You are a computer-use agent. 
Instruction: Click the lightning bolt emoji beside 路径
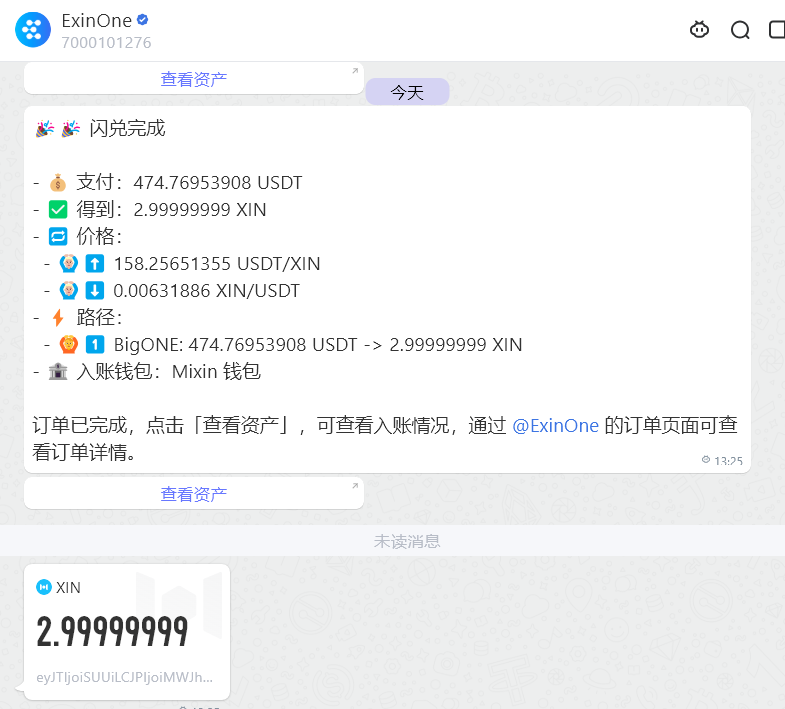[58, 317]
